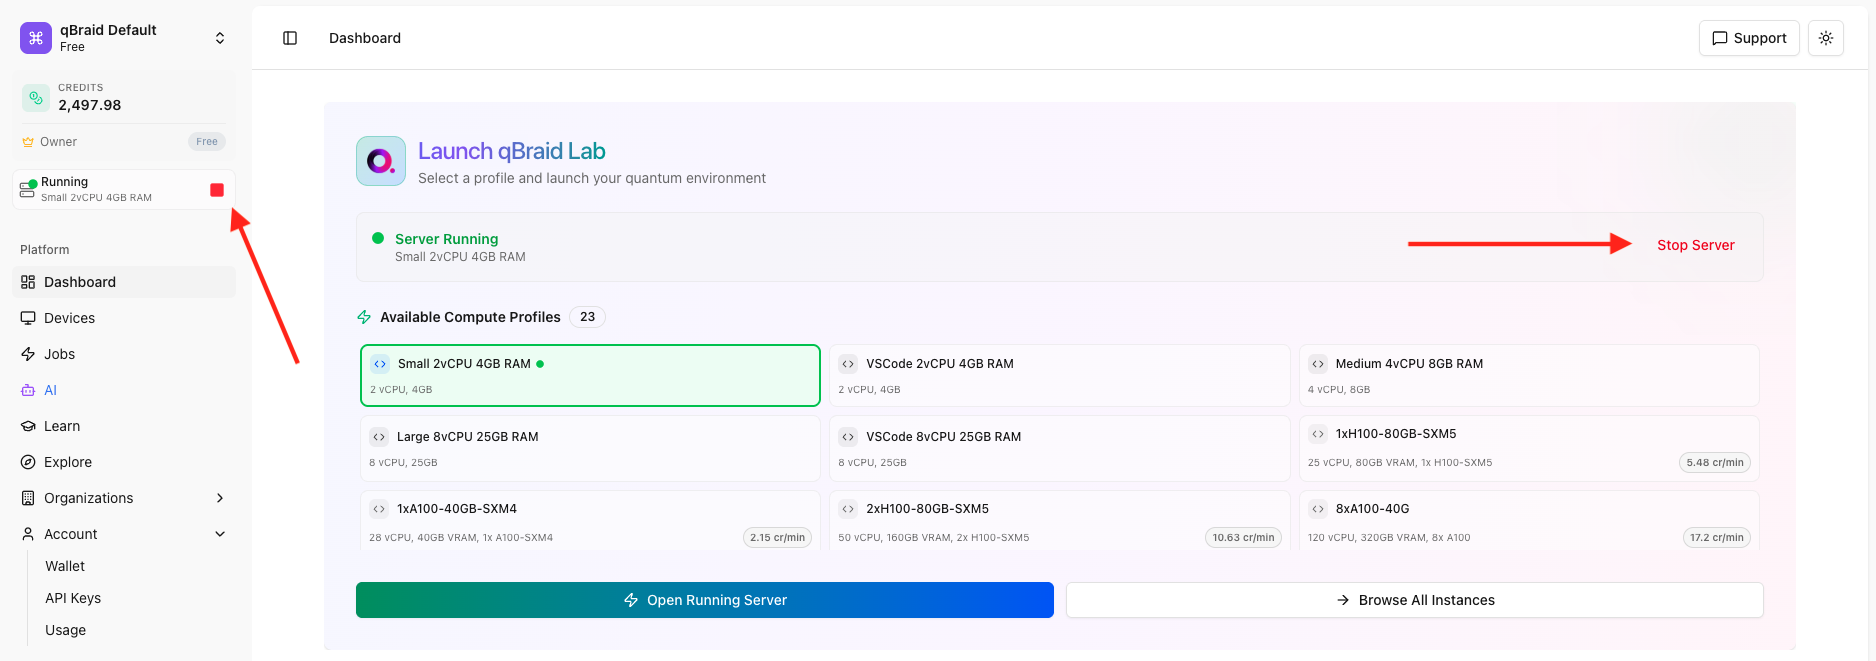Click code icon on 1xH100-80GB-SXM5 card
1876x661 pixels.
(x=1318, y=434)
